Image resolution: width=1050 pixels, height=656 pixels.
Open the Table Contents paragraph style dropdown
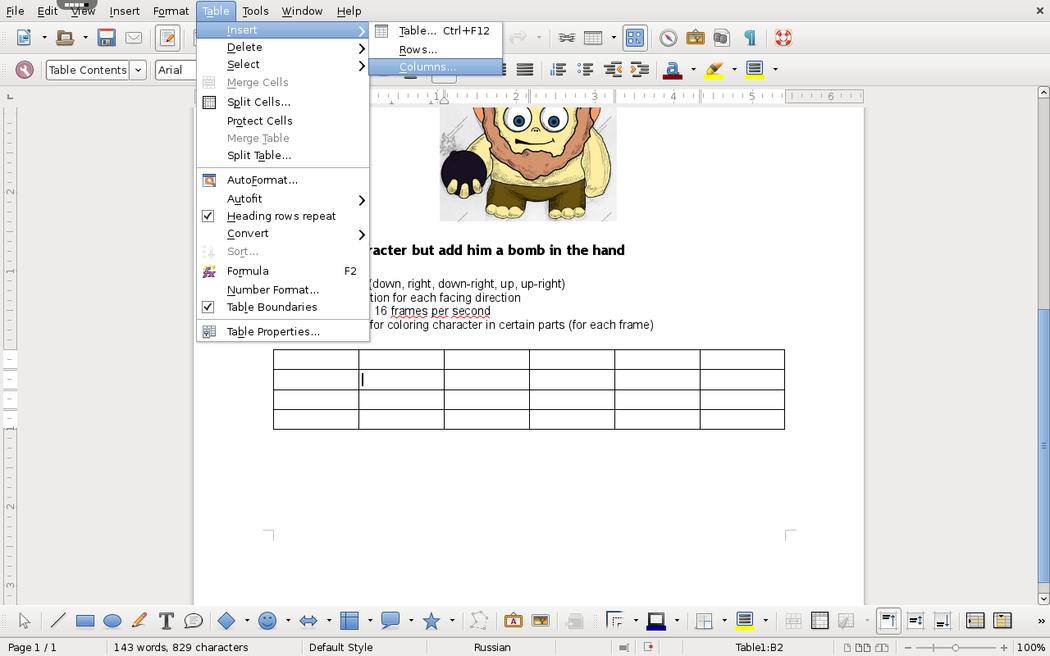[x=138, y=70]
